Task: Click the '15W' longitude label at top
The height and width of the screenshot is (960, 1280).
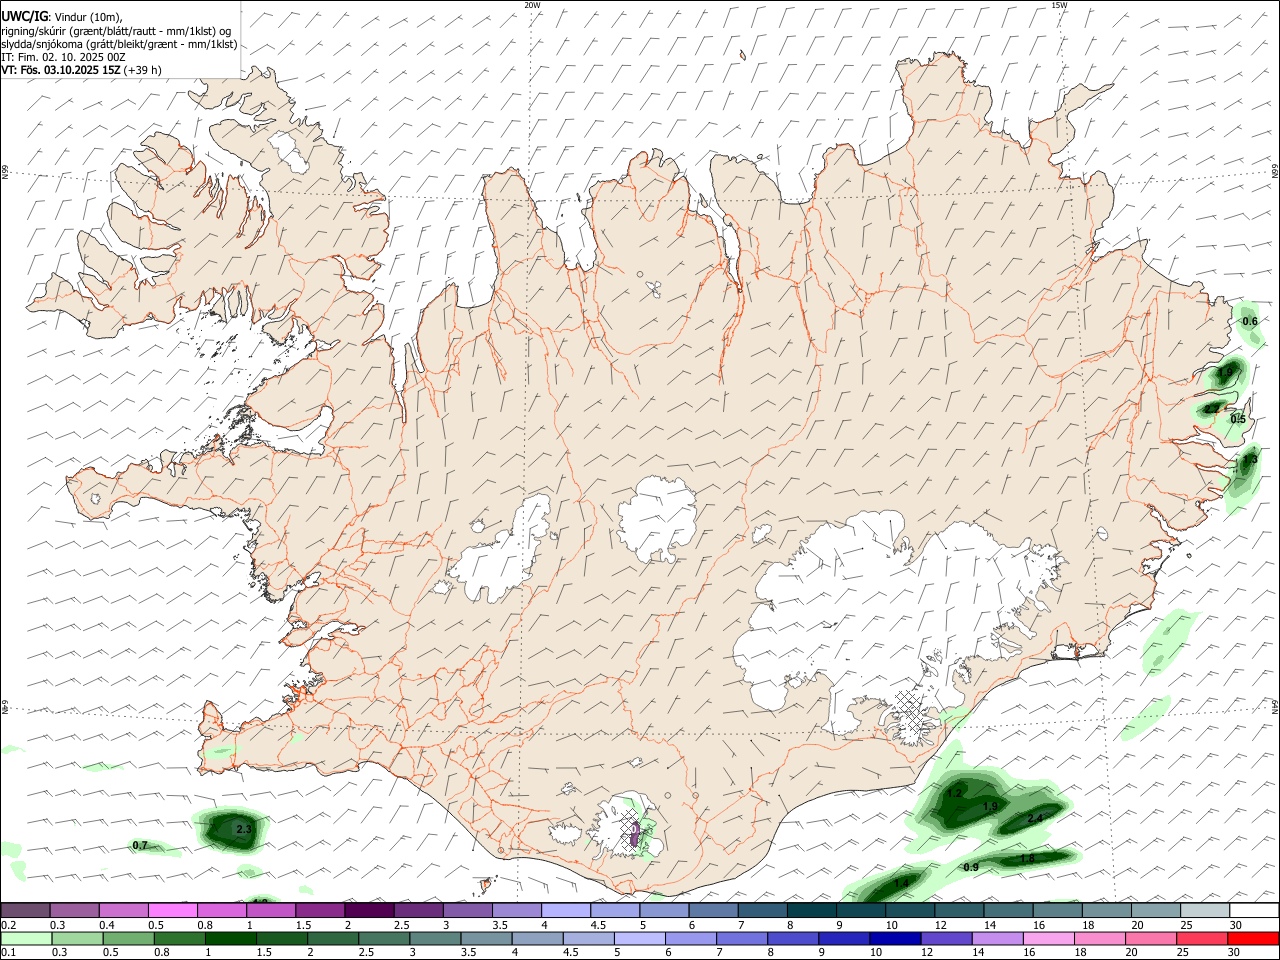Action: click(x=1059, y=5)
